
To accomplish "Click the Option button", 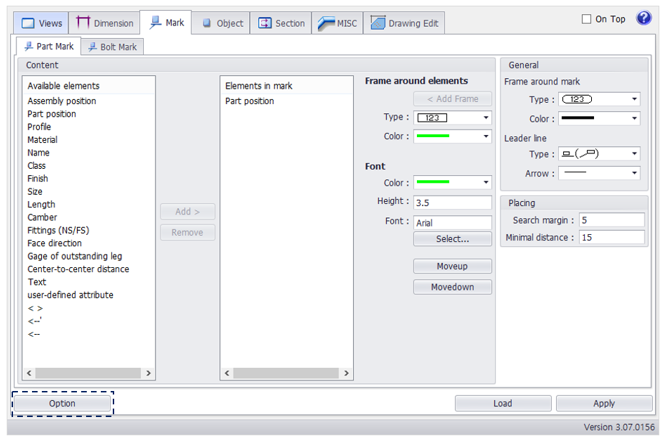I will pyautogui.click(x=62, y=403).
